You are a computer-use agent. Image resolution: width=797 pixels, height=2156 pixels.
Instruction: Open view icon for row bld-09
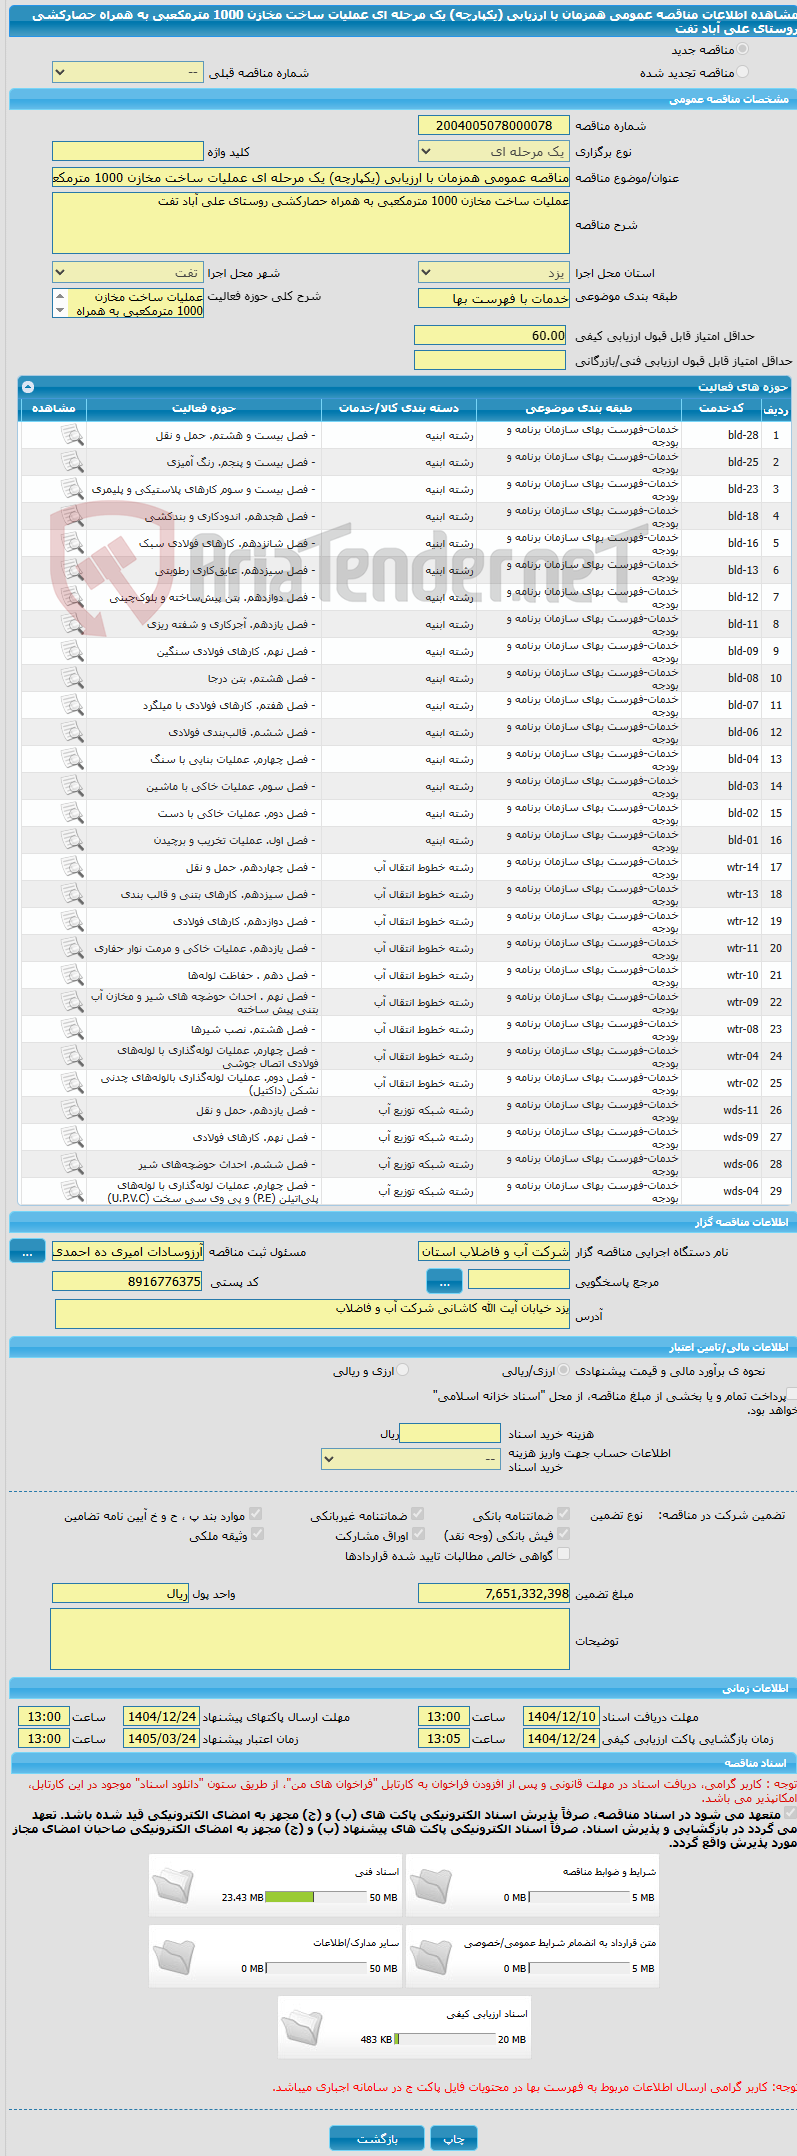pos(72,651)
